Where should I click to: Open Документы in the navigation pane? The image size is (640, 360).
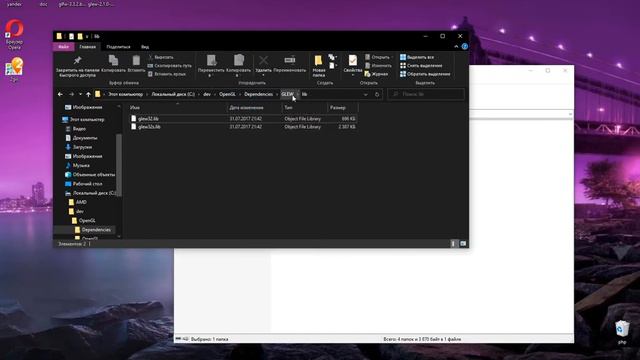point(84,138)
